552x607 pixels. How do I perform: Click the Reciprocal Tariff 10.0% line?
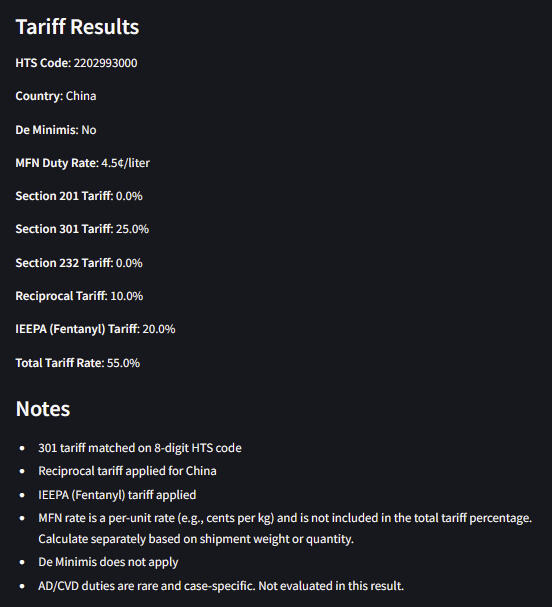[79, 296]
